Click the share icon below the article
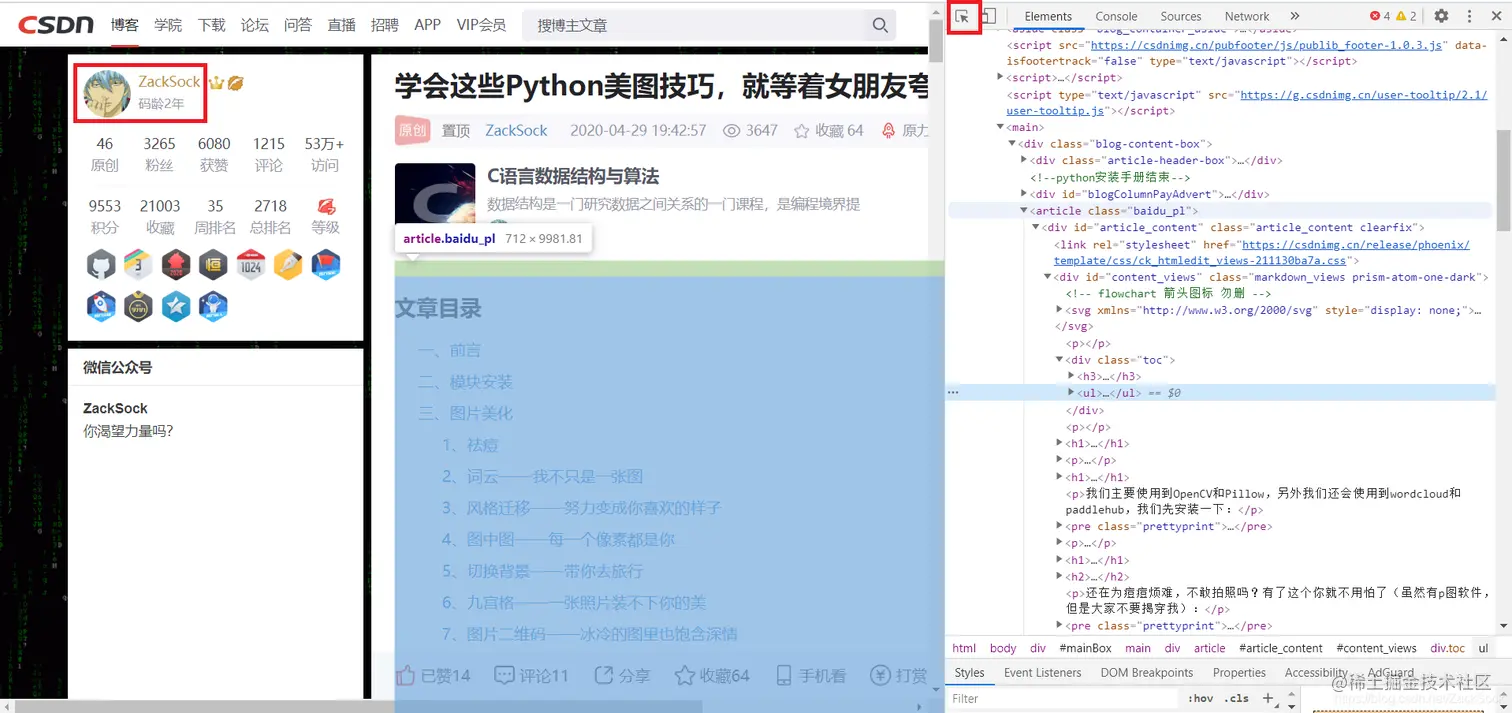The image size is (1512, 713). coord(603,675)
